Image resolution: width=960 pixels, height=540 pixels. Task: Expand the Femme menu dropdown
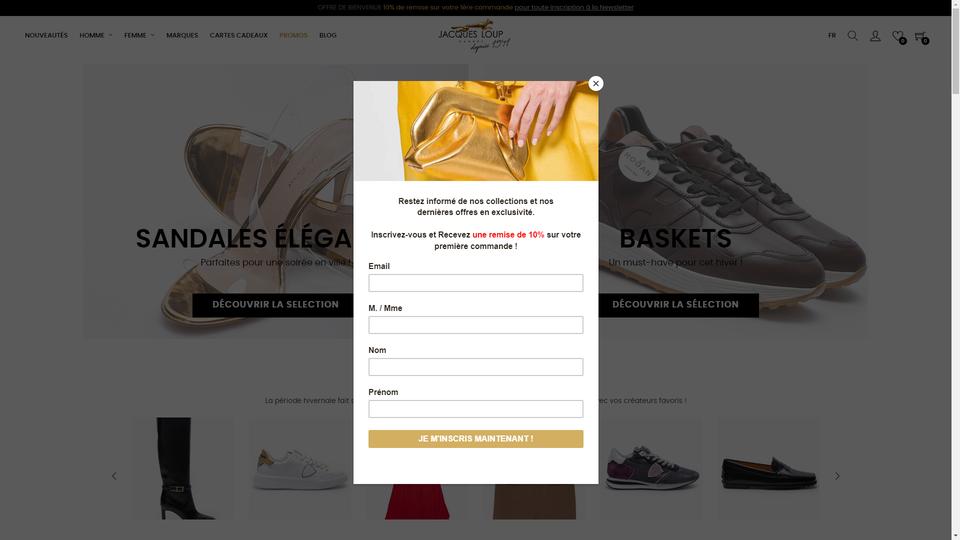point(139,36)
